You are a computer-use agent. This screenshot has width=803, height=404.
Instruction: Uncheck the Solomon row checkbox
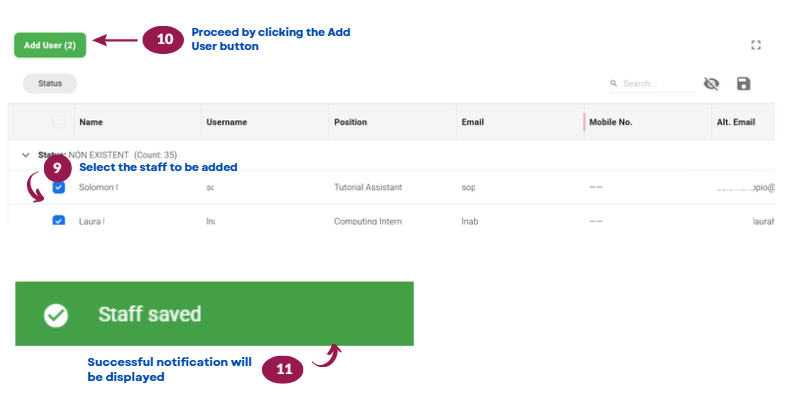point(59,187)
